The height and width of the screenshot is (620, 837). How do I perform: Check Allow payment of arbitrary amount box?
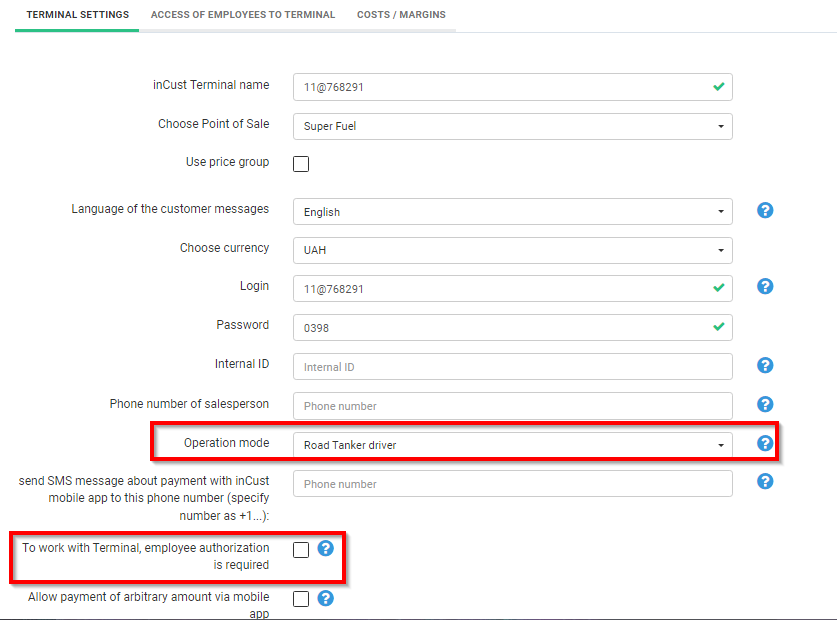(301, 599)
